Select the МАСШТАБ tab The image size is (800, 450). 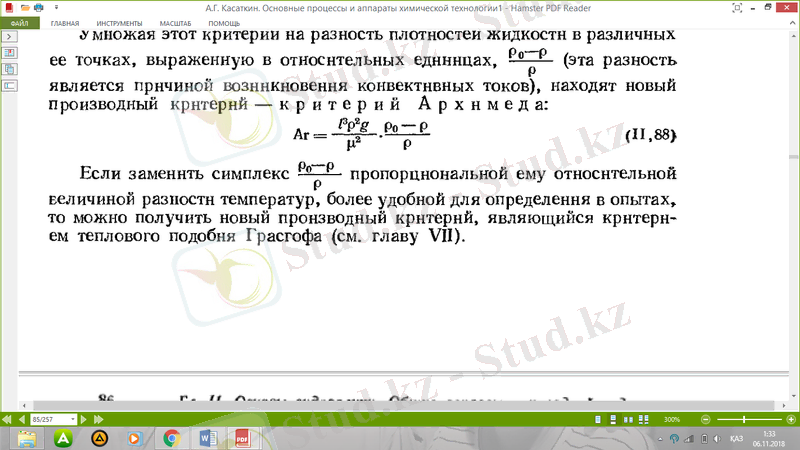click(x=175, y=23)
